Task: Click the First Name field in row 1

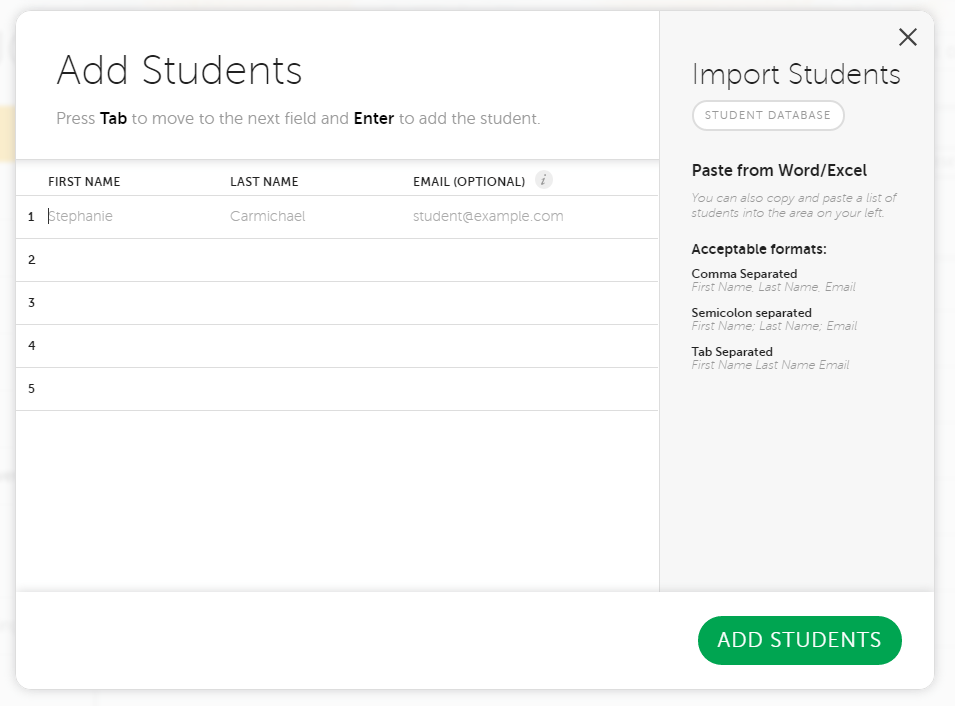Action: click(x=130, y=217)
